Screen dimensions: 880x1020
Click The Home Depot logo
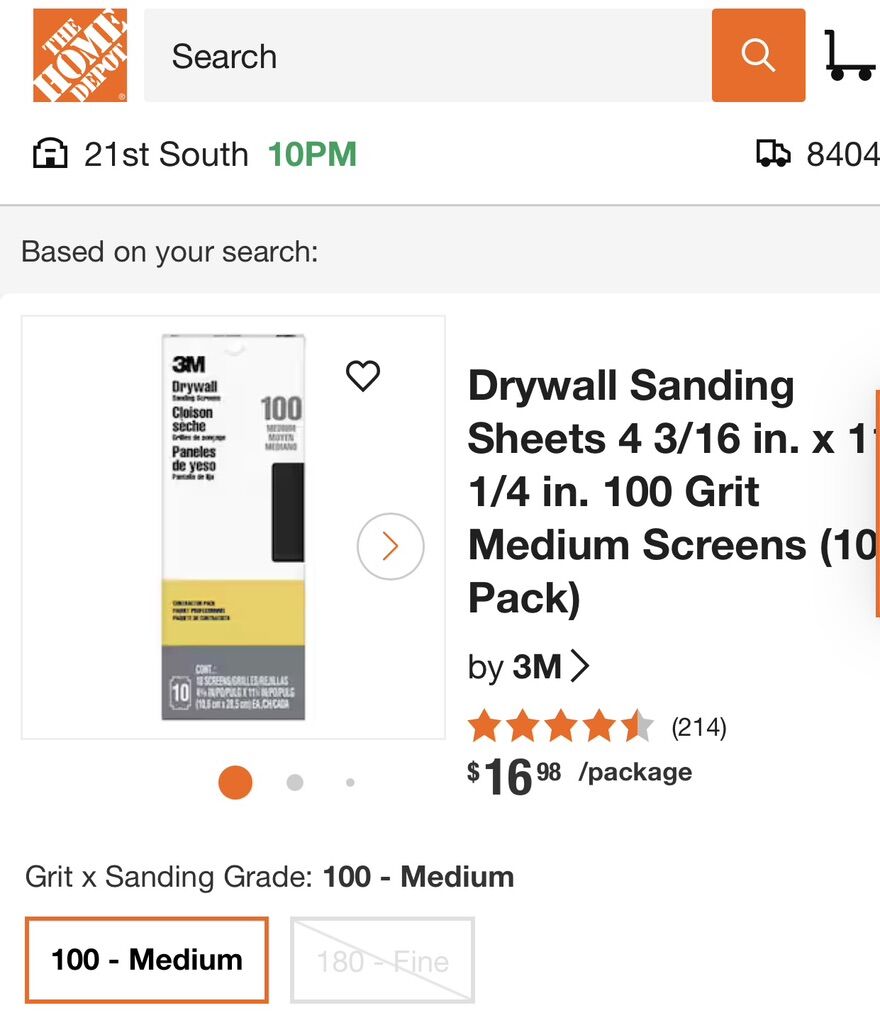pyautogui.click(x=80, y=56)
